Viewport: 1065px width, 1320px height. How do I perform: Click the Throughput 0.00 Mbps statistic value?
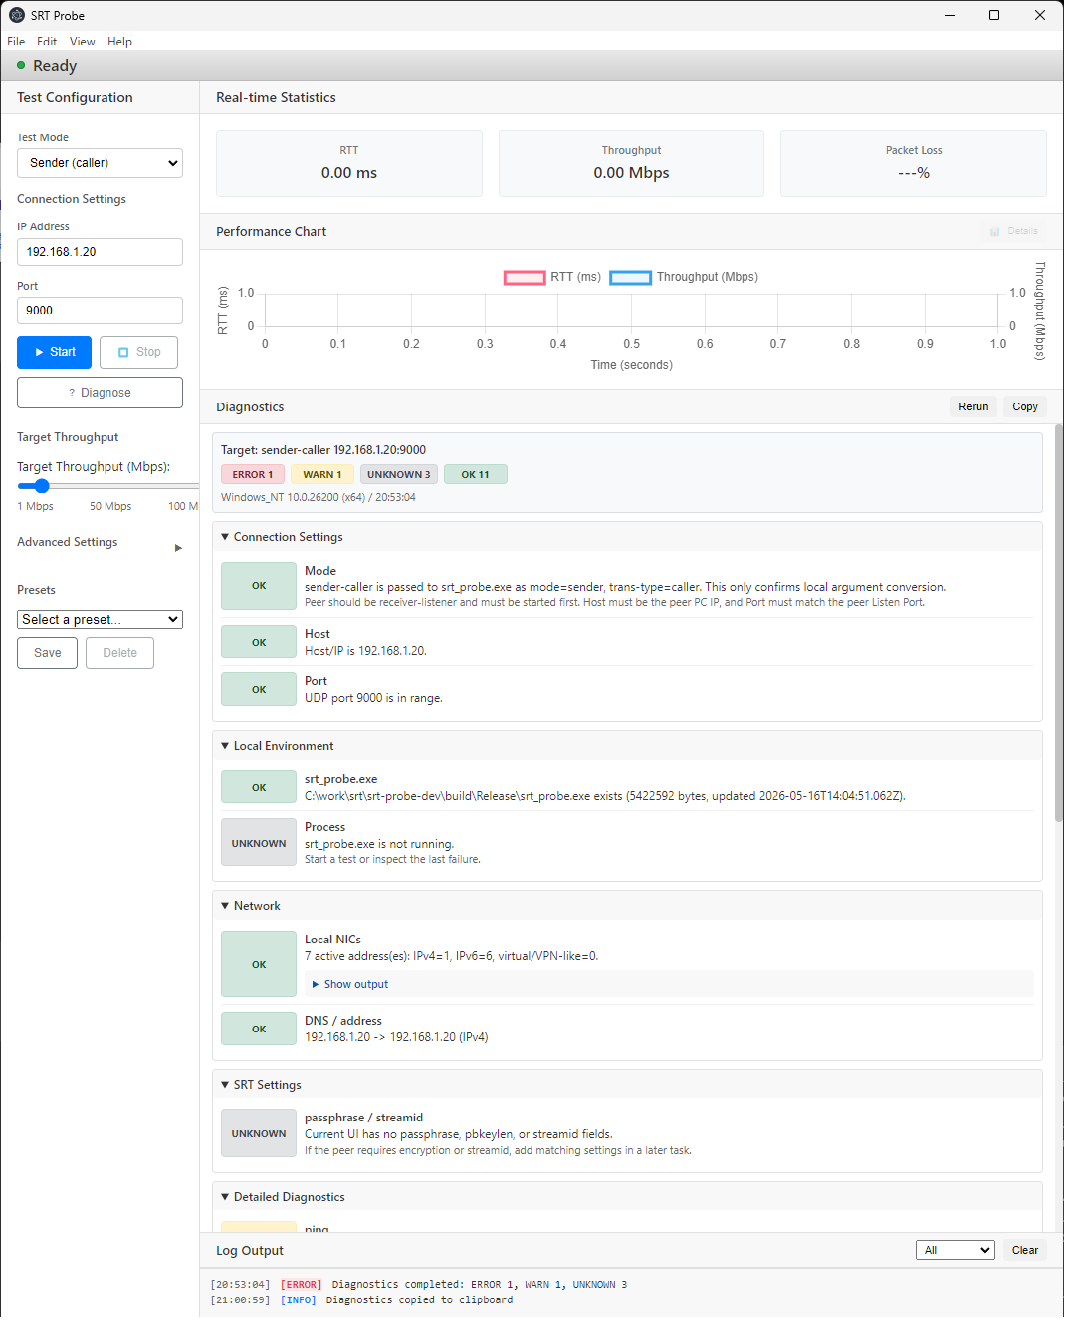(x=631, y=173)
